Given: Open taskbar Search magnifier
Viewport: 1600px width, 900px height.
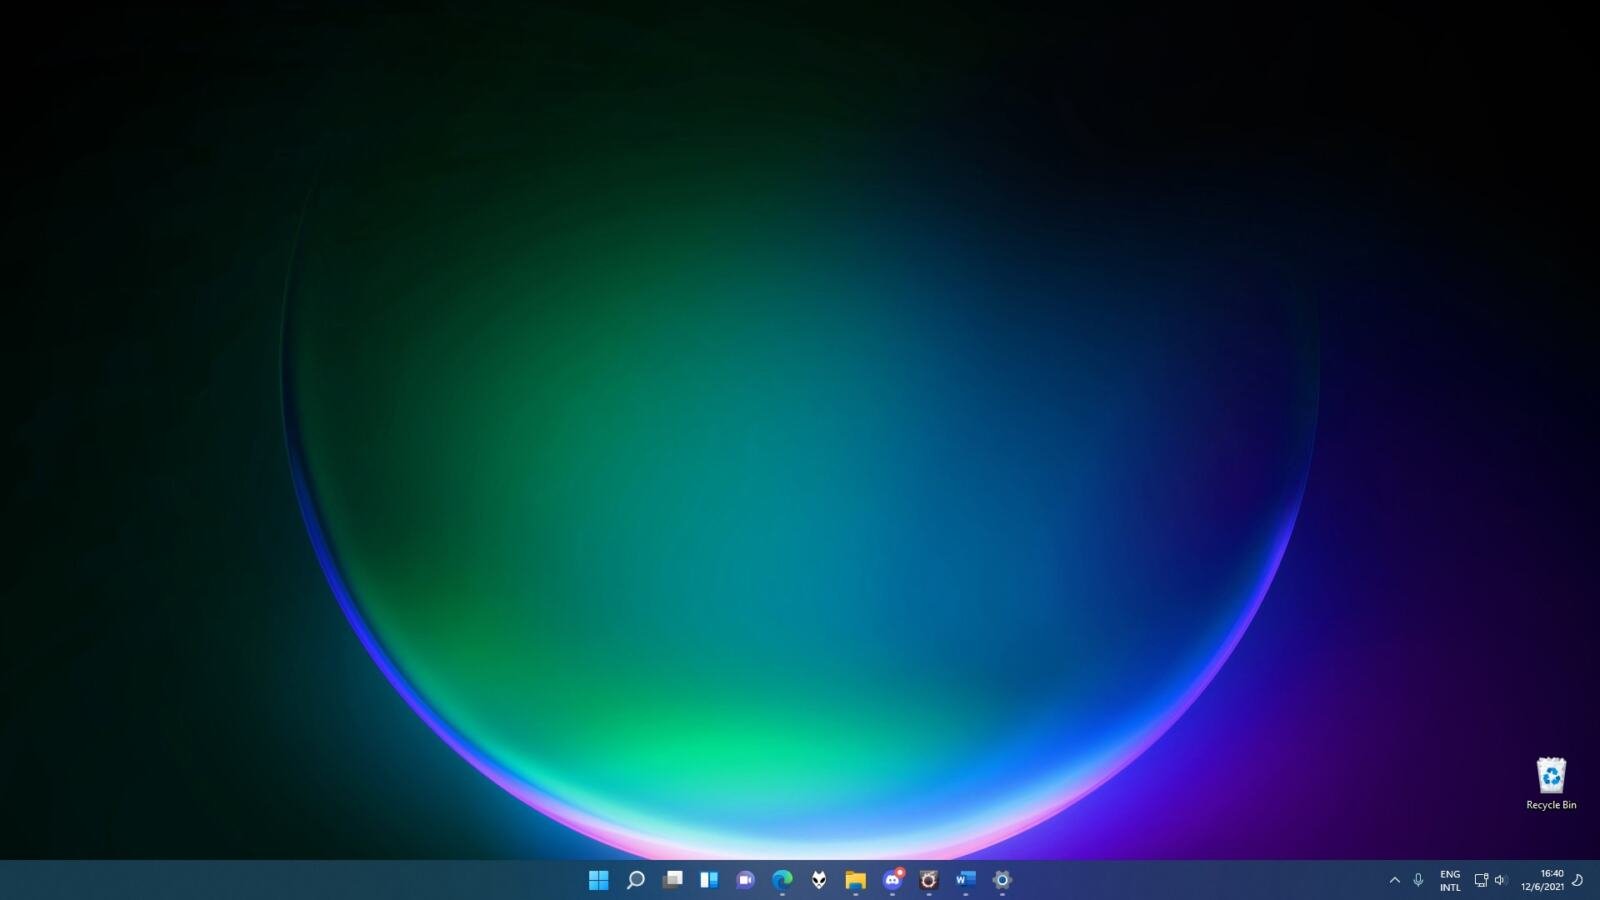Looking at the screenshot, I should tap(635, 880).
